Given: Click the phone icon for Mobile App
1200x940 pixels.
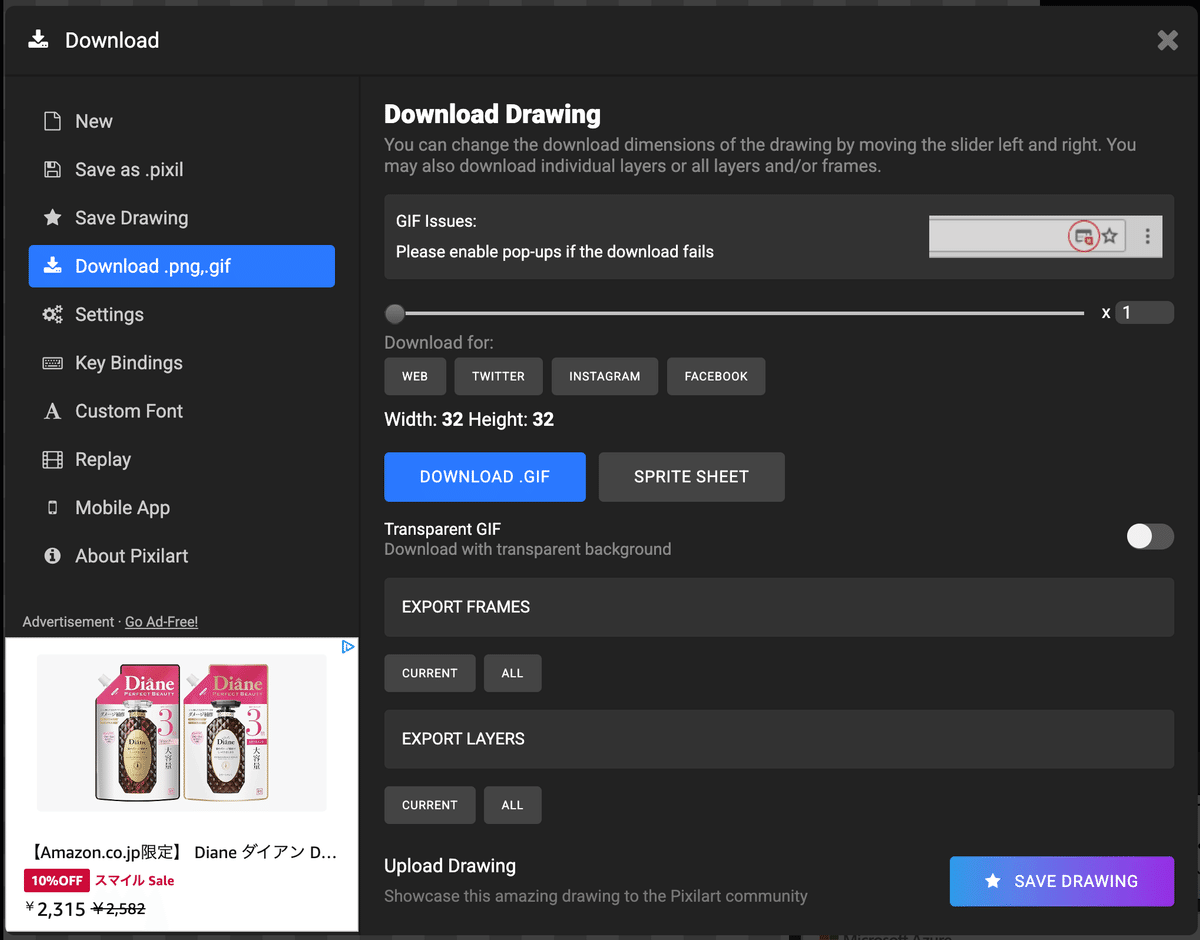Looking at the screenshot, I should click(53, 508).
